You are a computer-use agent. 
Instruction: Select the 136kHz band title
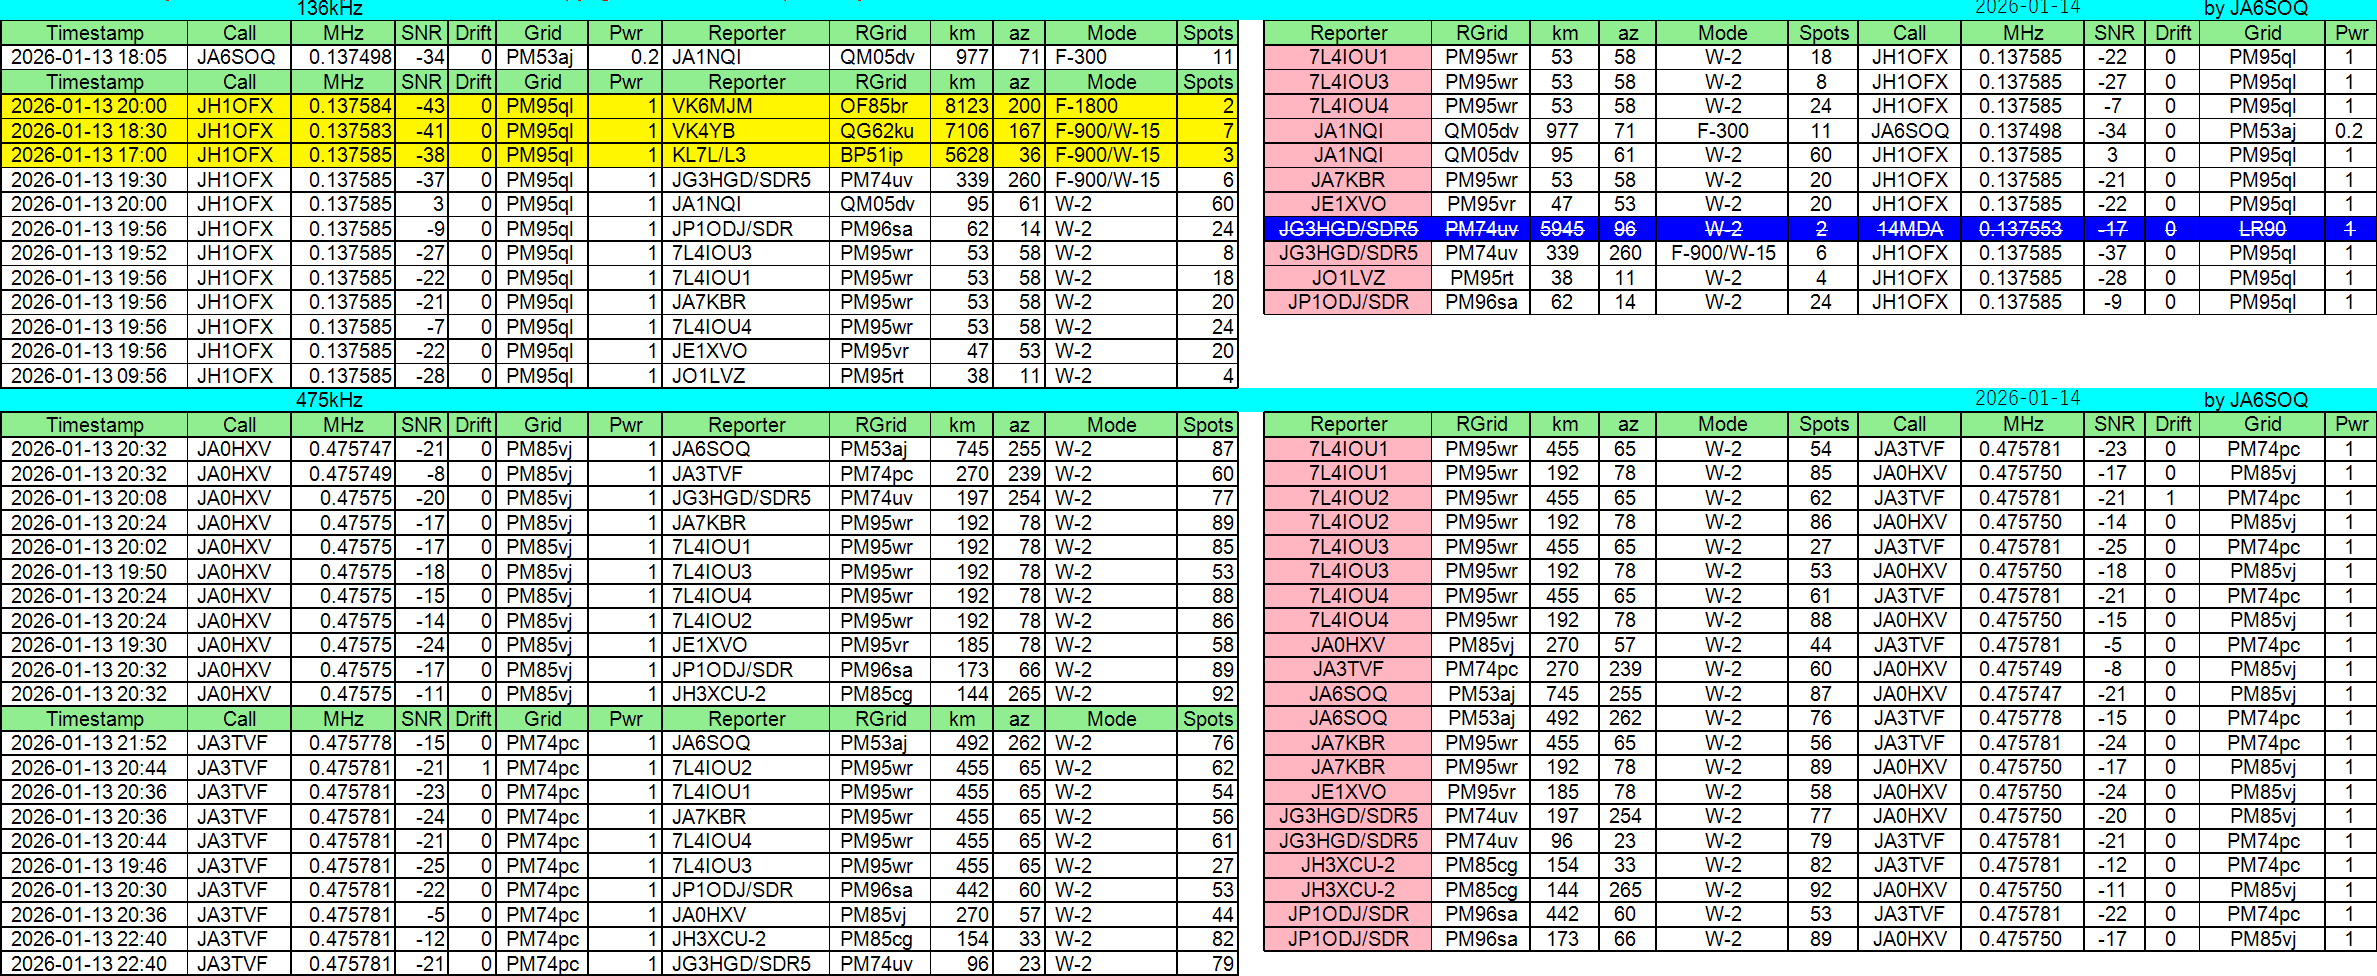[329, 9]
